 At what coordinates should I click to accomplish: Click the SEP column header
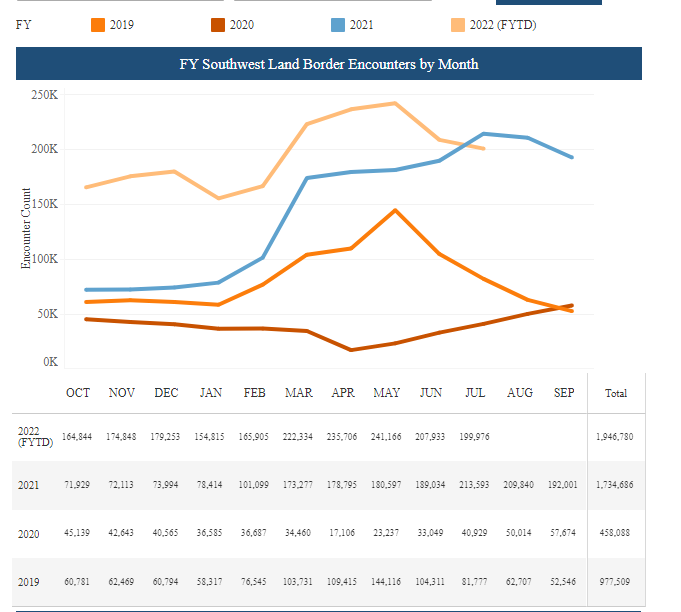(x=564, y=393)
